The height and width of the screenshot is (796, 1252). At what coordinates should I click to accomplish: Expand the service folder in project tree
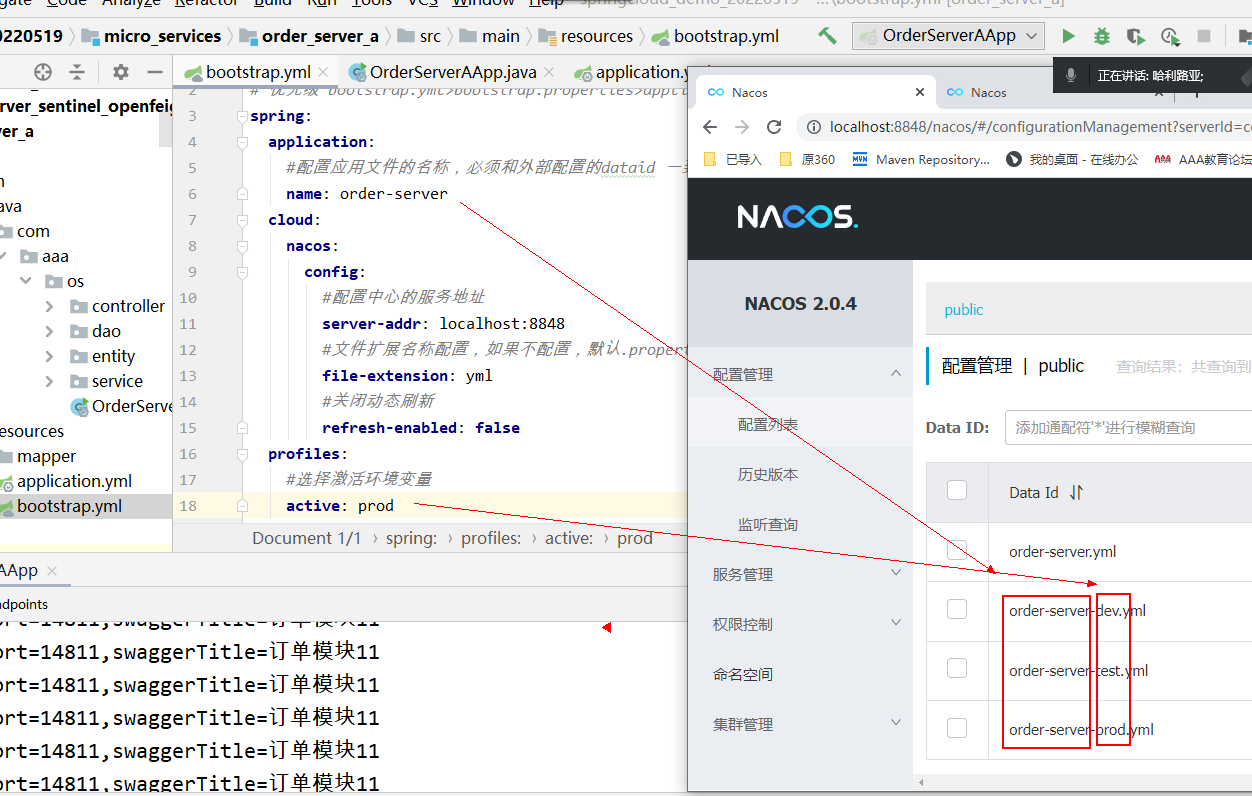(50, 381)
